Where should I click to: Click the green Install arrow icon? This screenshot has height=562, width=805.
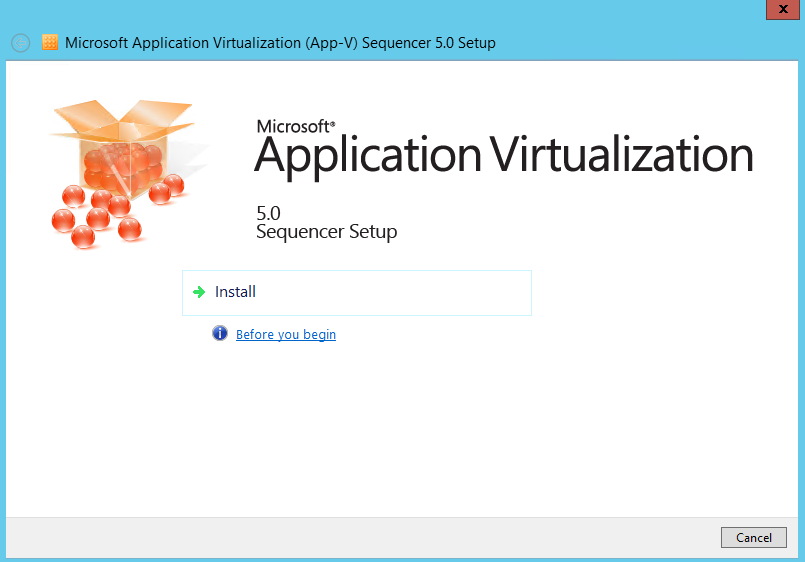coord(199,292)
